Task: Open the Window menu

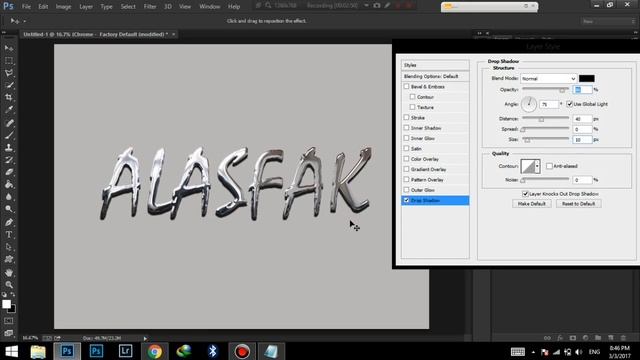Action: point(209,7)
